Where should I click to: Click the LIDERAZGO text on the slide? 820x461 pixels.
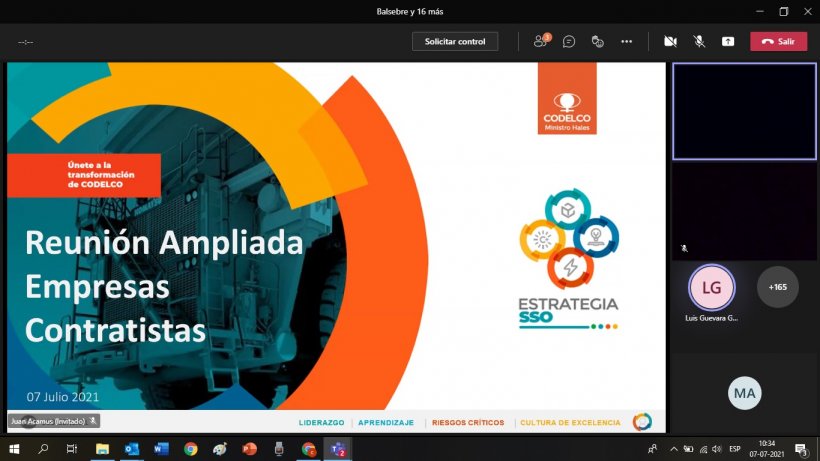(321, 422)
